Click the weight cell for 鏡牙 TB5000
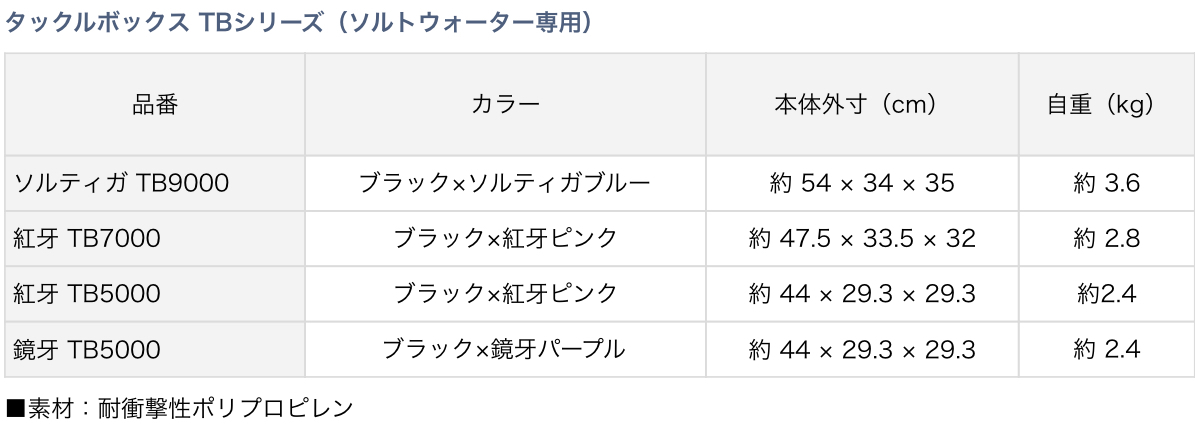Image resolution: width=1195 pixels, height=448 pixels. 1106,349
